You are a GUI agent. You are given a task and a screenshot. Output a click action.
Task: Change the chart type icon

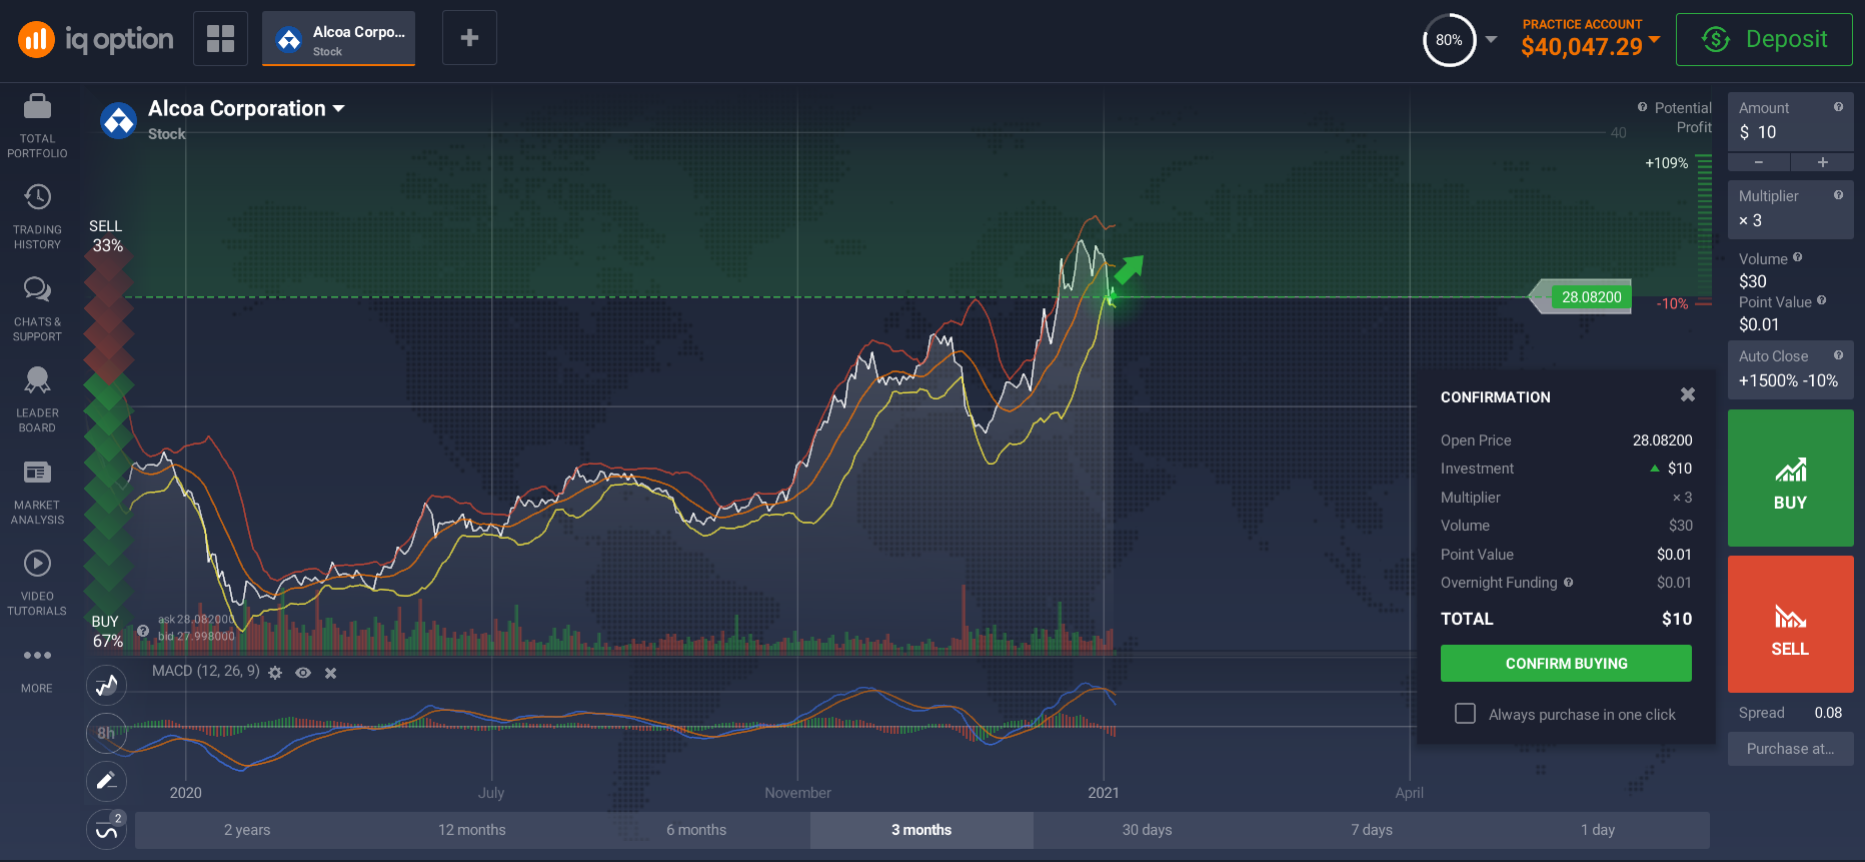106,685
